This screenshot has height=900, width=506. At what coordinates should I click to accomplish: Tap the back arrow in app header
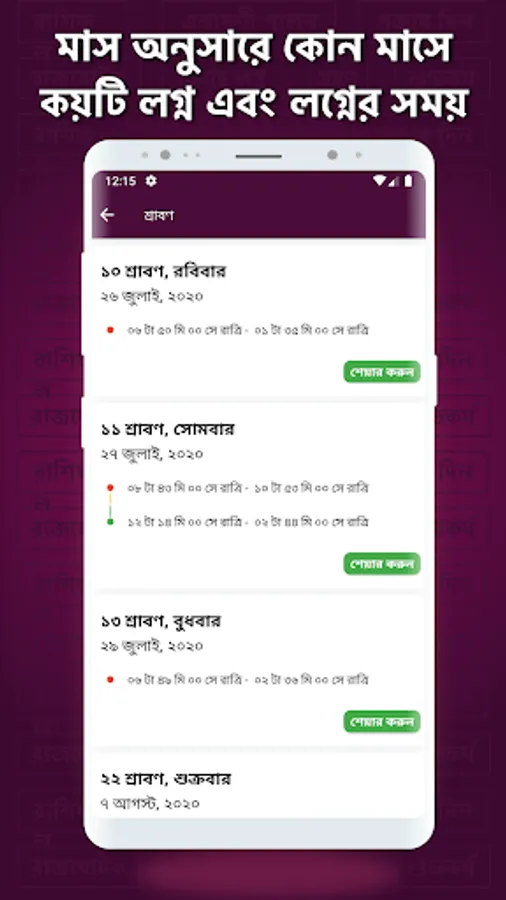[107, 215]
